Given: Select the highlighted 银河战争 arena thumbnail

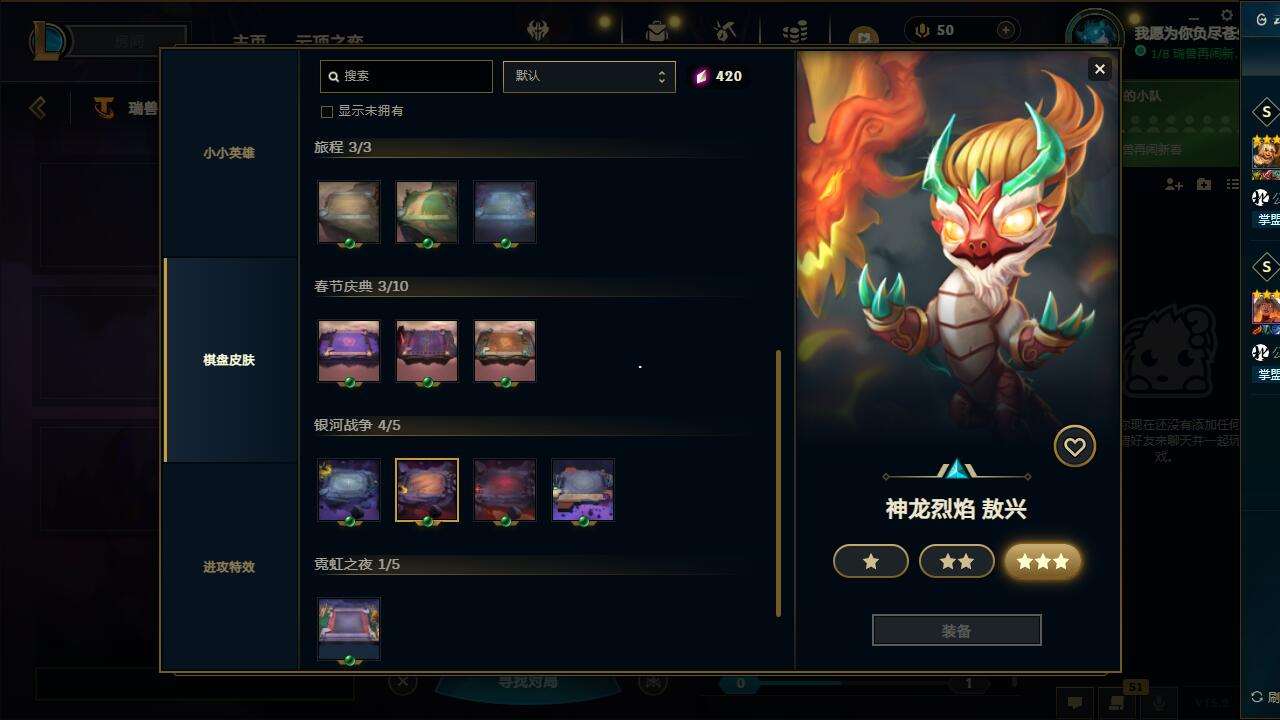Looking at the screenshot, I should click(x=427, y=490).
